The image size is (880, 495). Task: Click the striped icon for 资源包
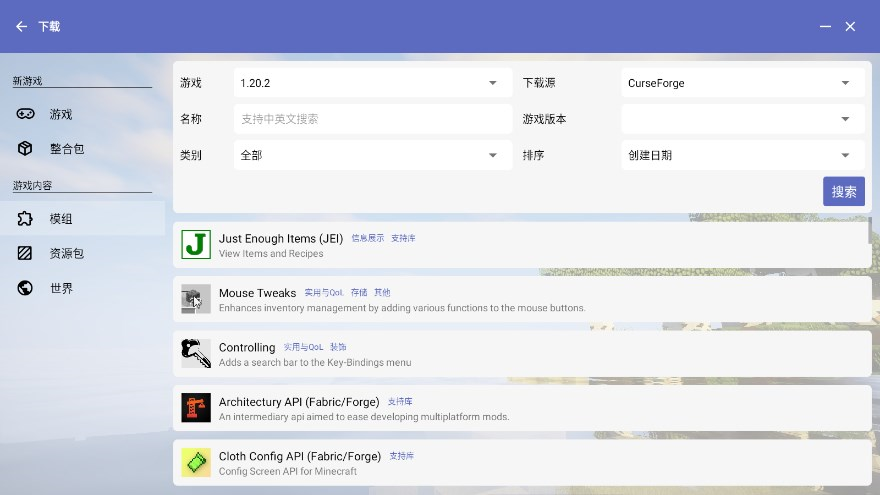(x=25, y=254)
